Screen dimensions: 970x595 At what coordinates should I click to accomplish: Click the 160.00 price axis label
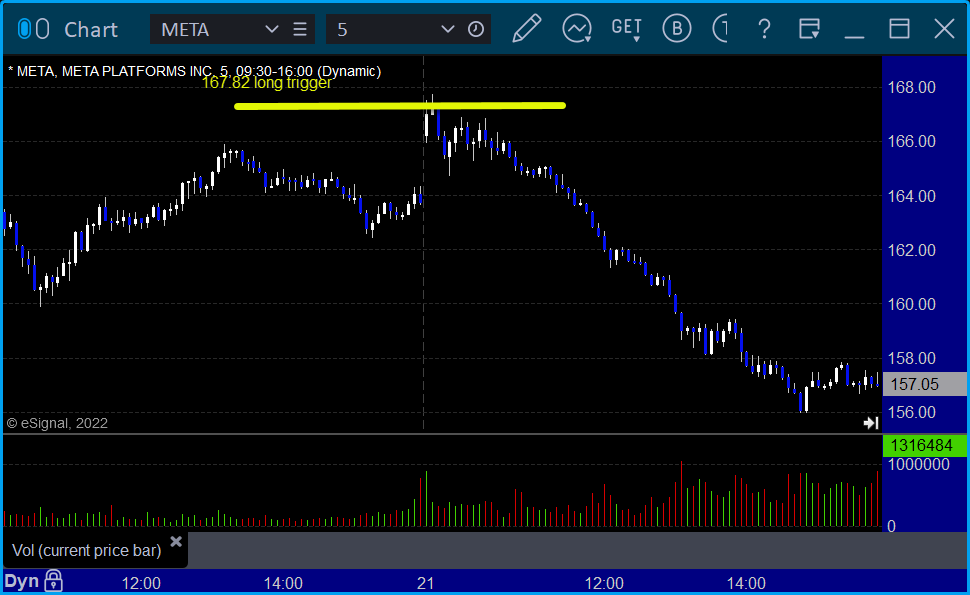[911, 304]
